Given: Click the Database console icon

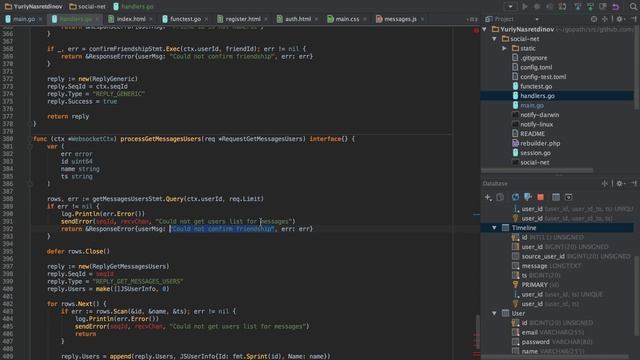Looking at the screenshot, I should pos(568,198).
